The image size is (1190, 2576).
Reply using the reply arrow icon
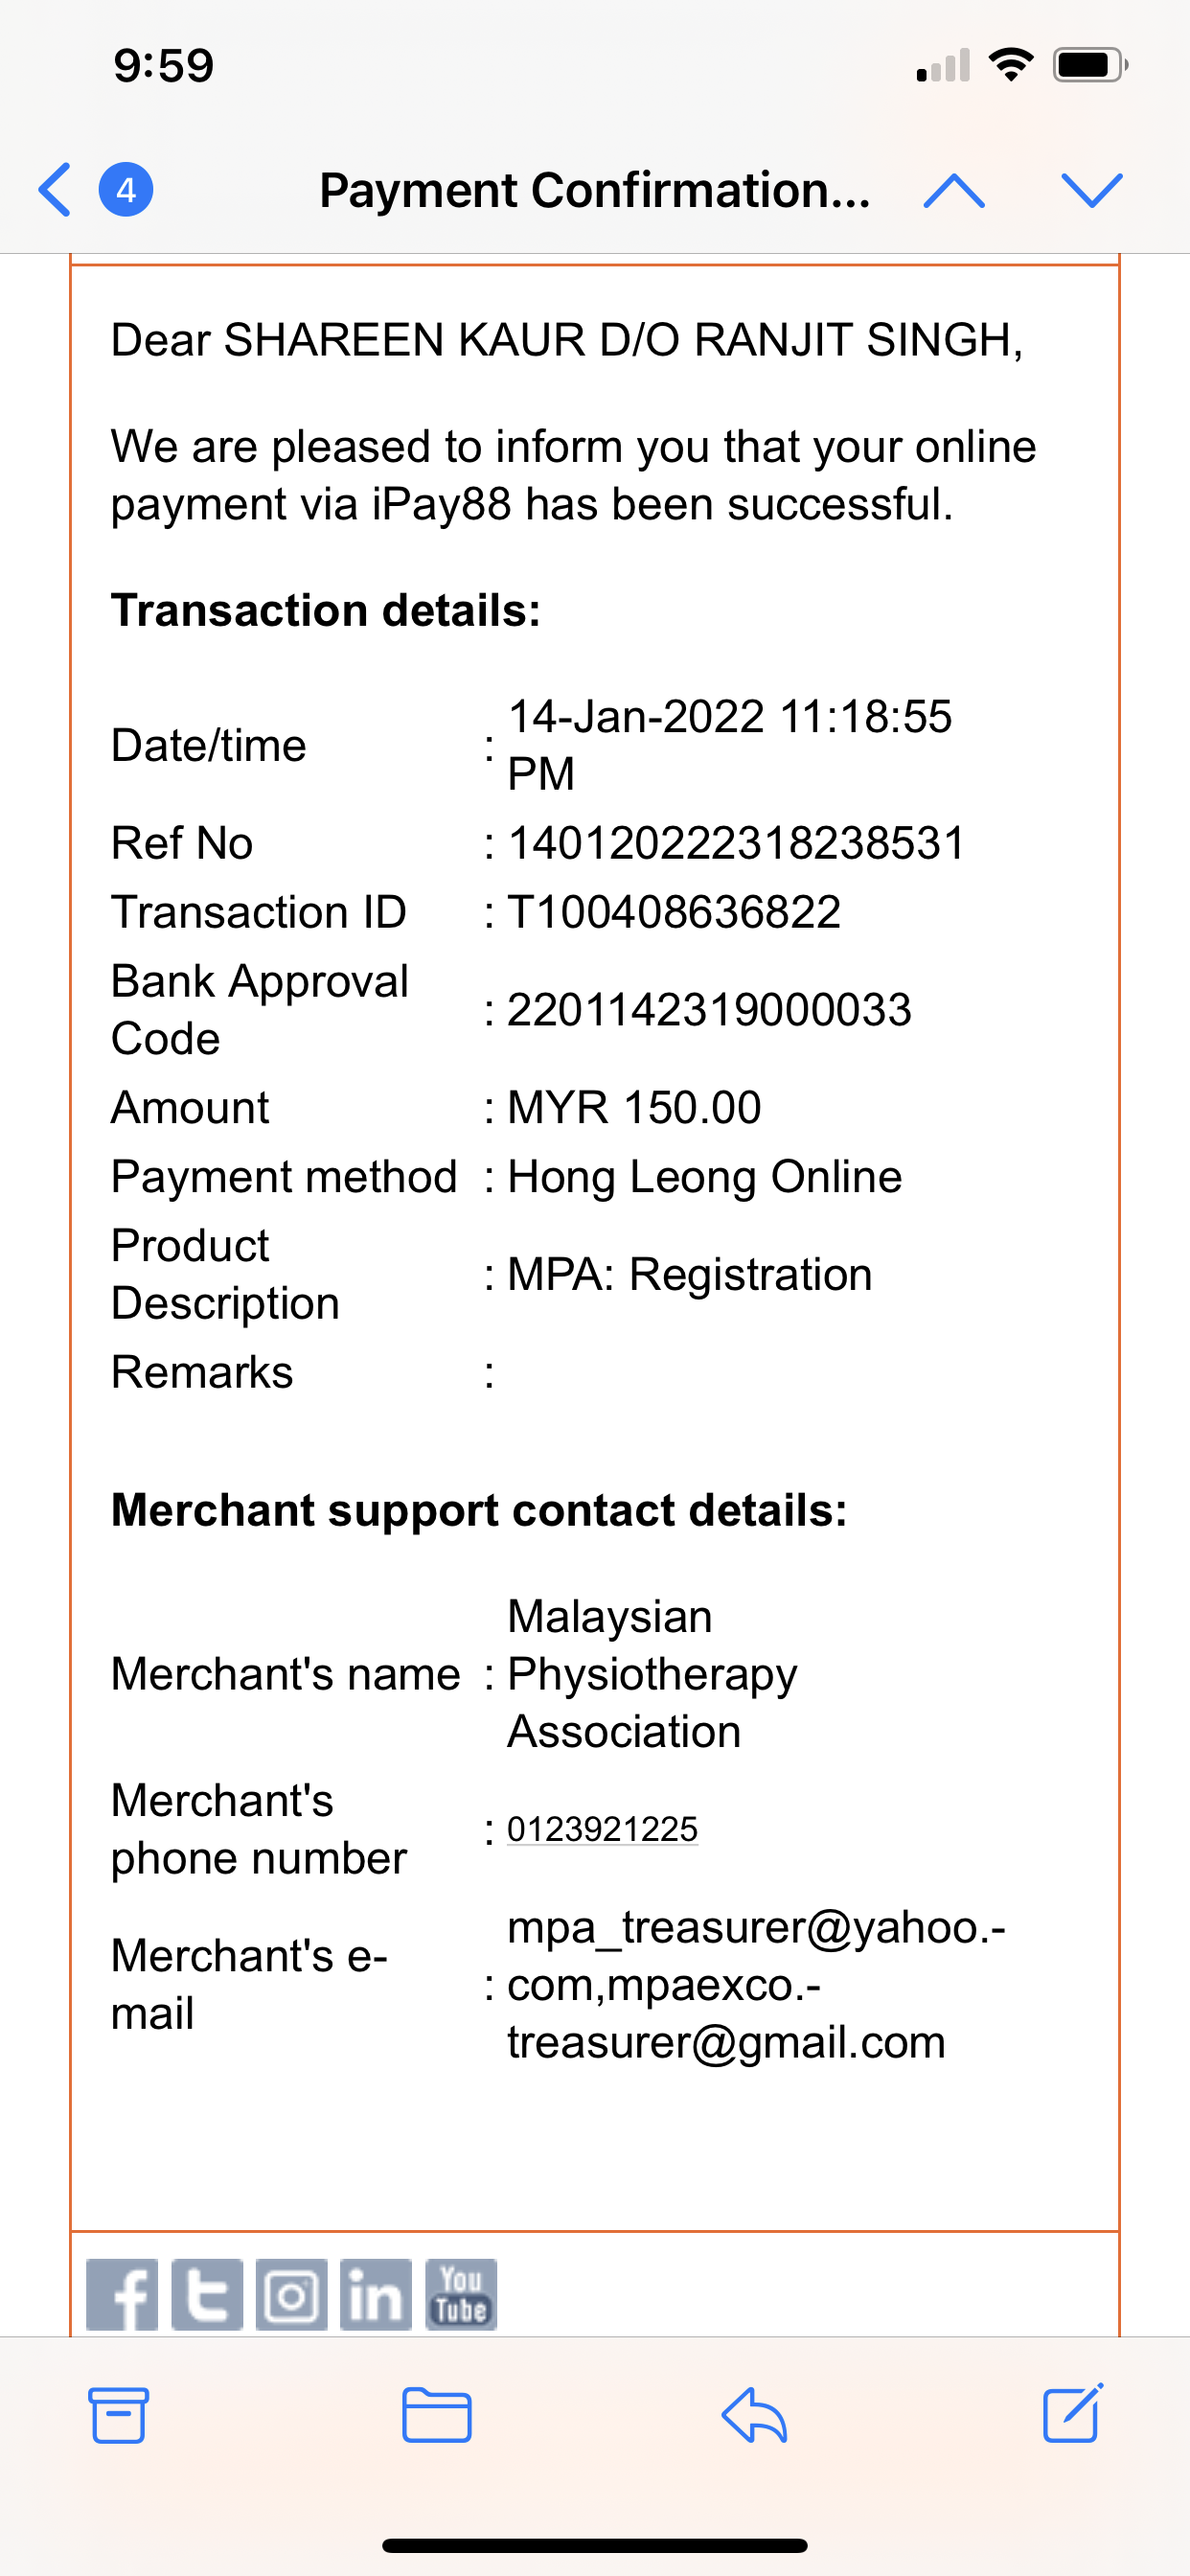[754, 2415]
